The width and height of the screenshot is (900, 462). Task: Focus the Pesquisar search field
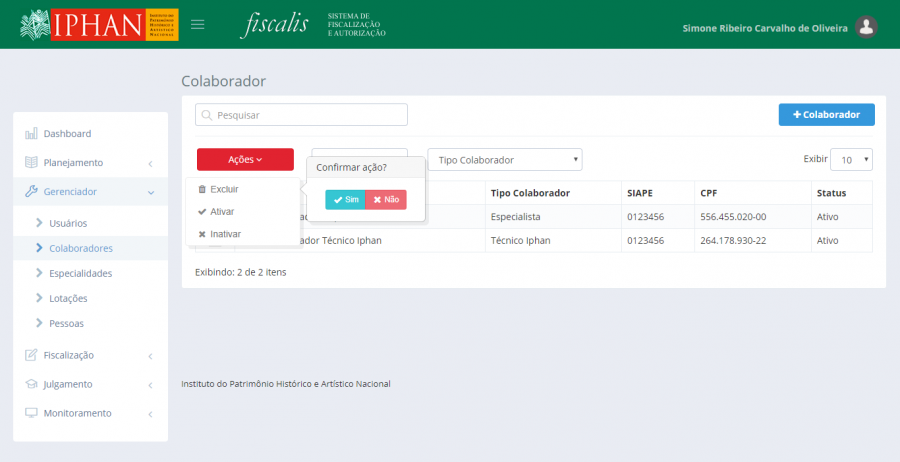coord(301,115)
